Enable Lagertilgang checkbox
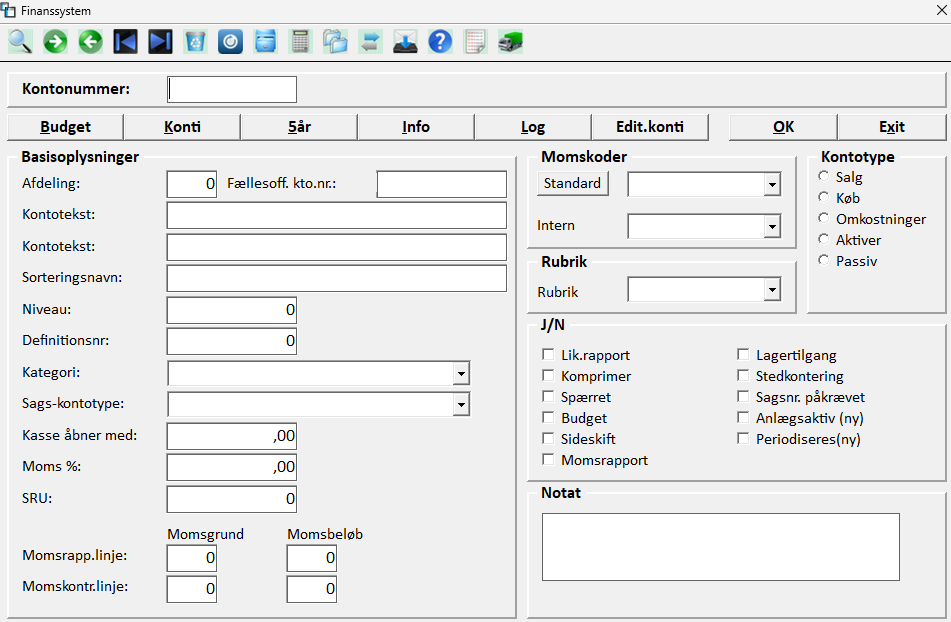 pos(743,355)
